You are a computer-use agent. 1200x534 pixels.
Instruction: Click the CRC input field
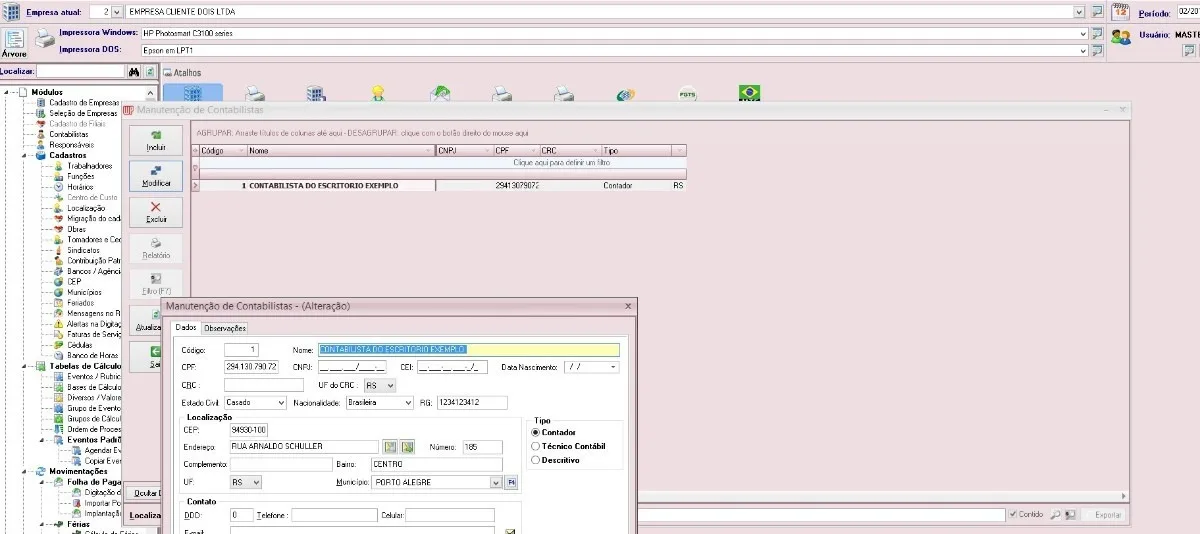pos(264,385)
